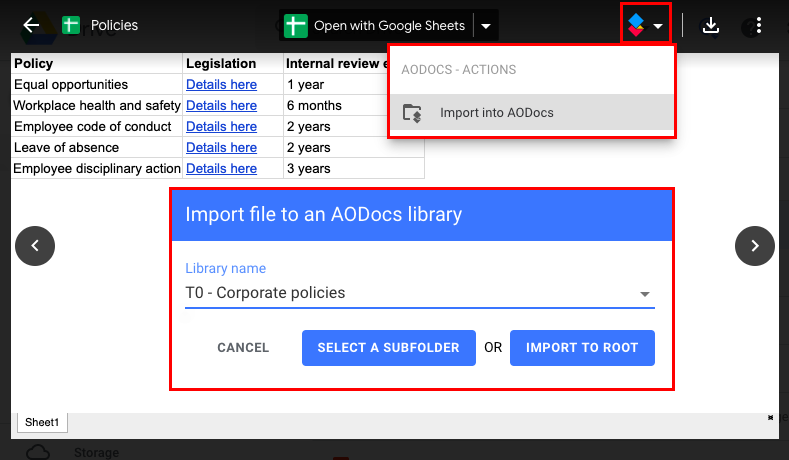Click IMPORT TO ROOT button
The width and height of the screenshot is (789, 460).
click(x=582, y=348)
